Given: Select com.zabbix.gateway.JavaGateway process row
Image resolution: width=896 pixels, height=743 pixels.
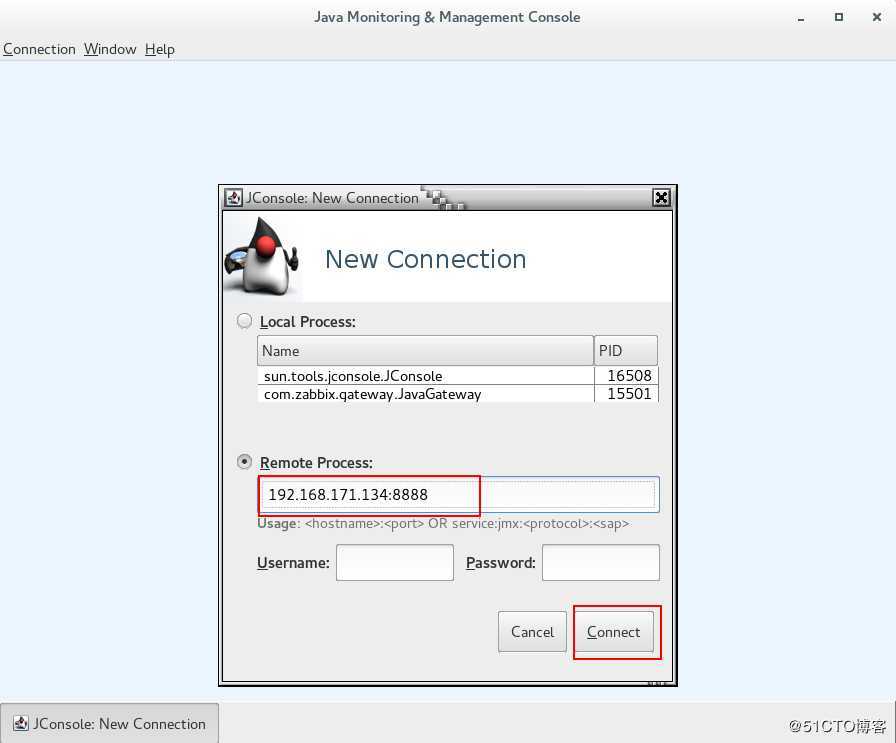Looking at the screenshot, I should [458, 394].
